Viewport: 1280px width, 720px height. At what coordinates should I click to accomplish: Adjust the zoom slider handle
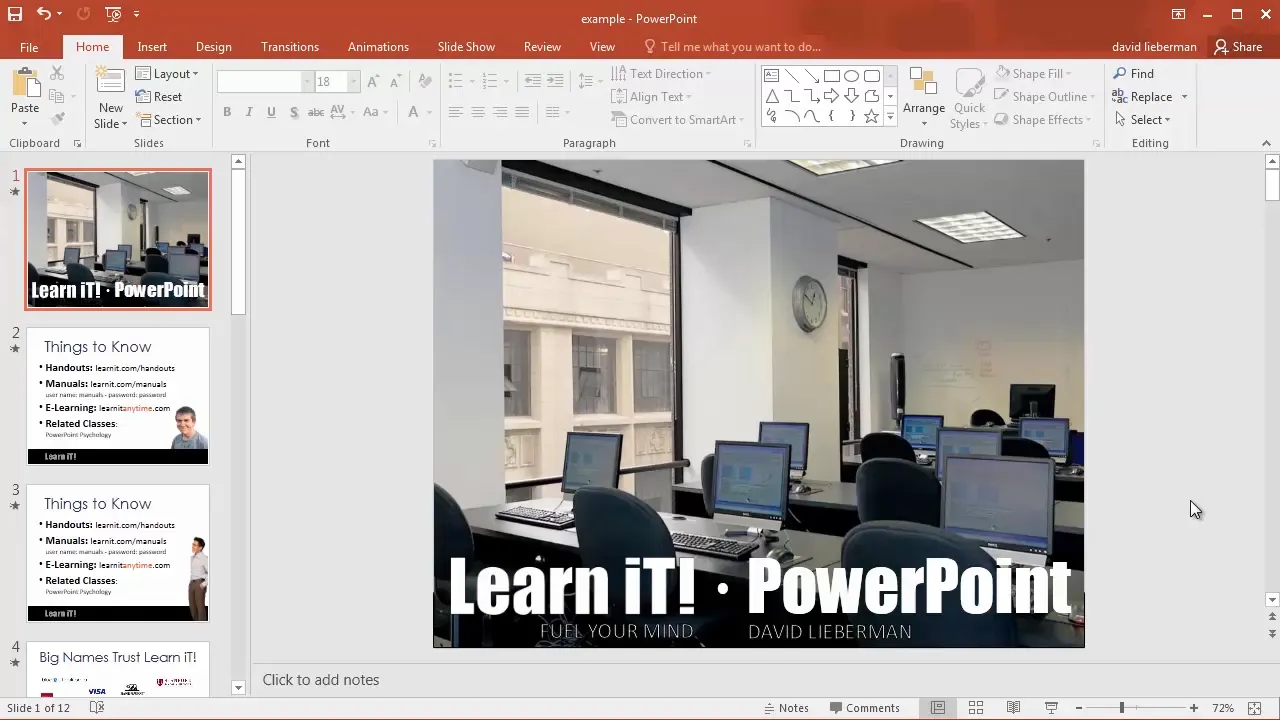[x=1122, y=708]
